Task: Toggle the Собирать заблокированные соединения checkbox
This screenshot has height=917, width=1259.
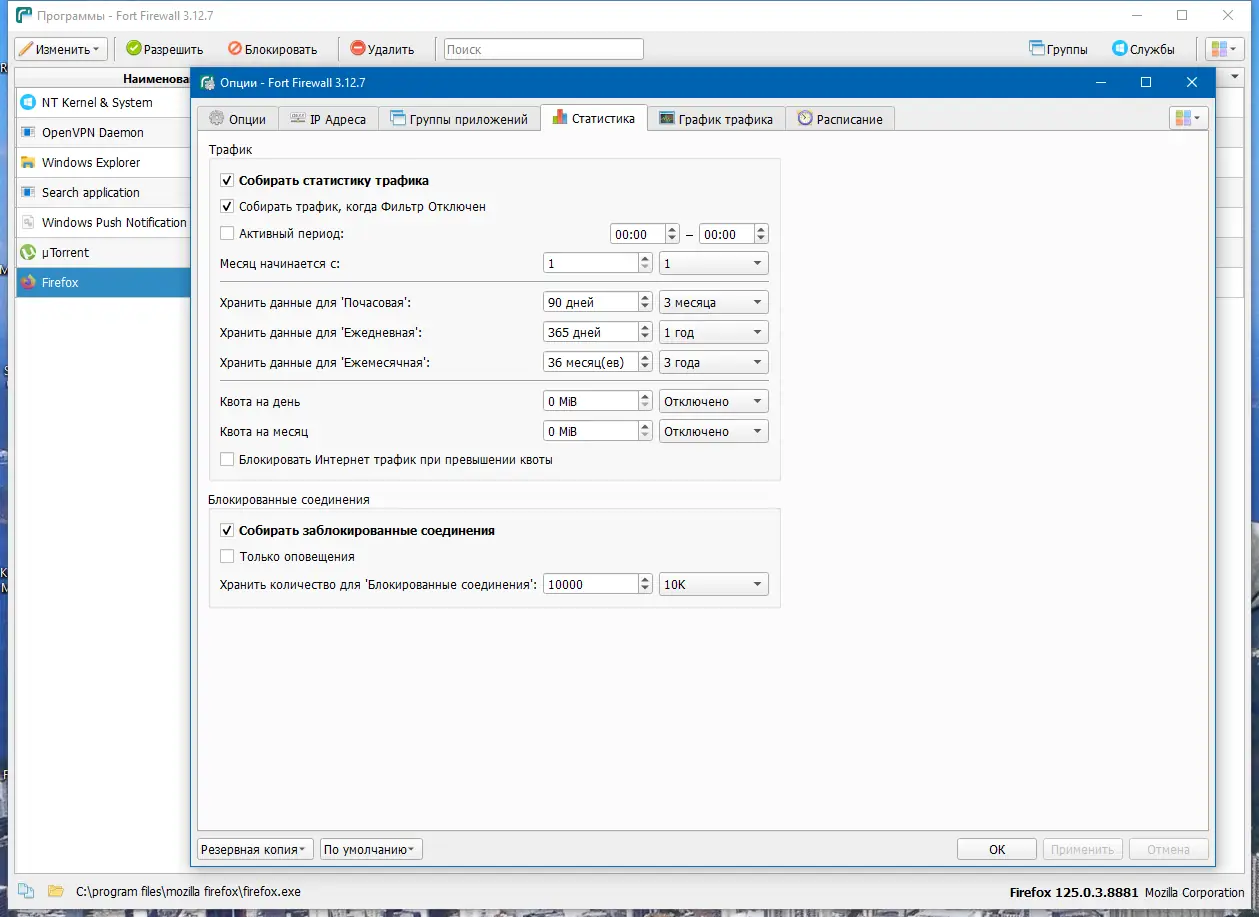Action: [x=227, y=530]
